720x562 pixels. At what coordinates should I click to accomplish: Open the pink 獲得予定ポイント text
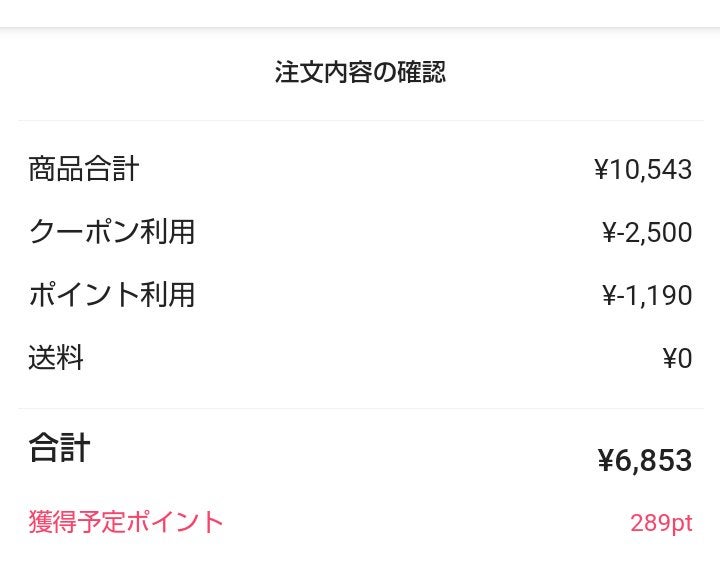(x=126, y=522)
